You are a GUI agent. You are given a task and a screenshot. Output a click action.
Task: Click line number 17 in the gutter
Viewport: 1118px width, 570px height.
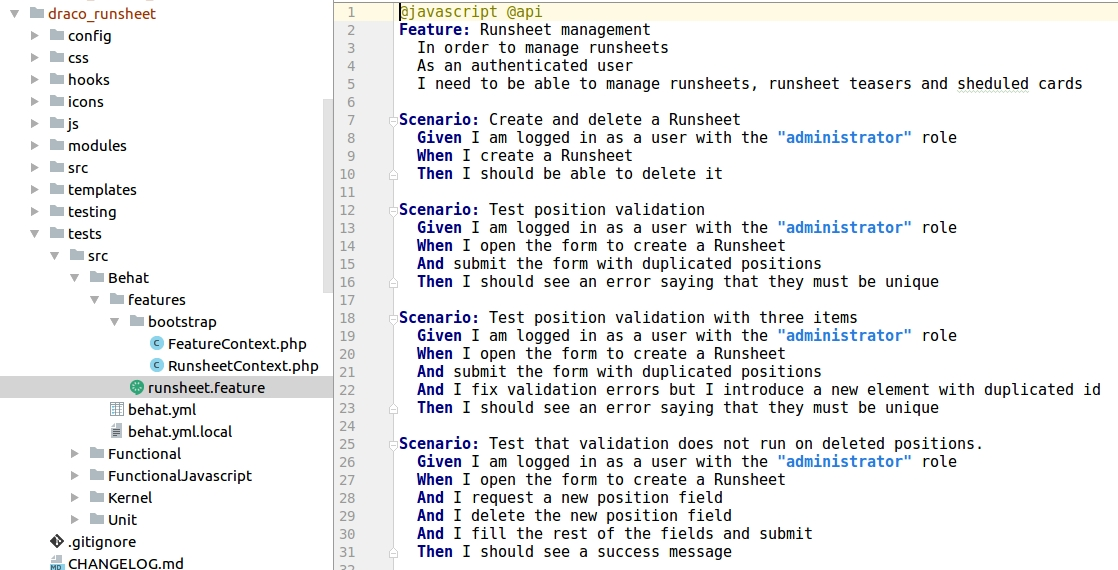(347, 300)
